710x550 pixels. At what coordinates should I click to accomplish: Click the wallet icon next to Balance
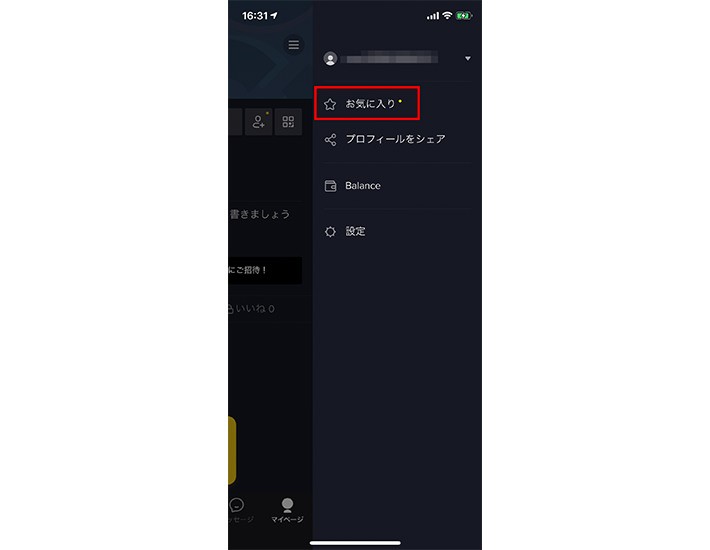point(331,186)
